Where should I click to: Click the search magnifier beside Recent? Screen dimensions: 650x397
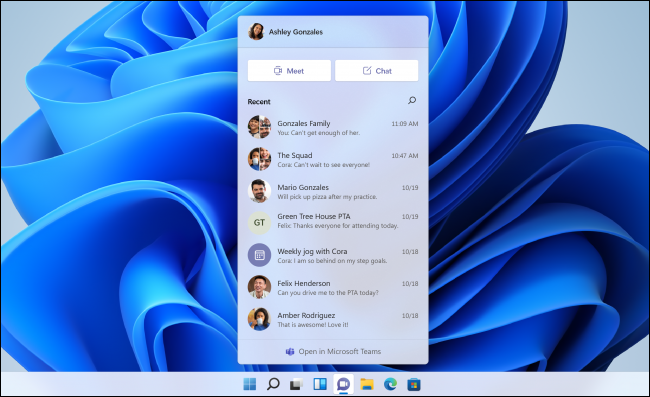coord(412,101)
